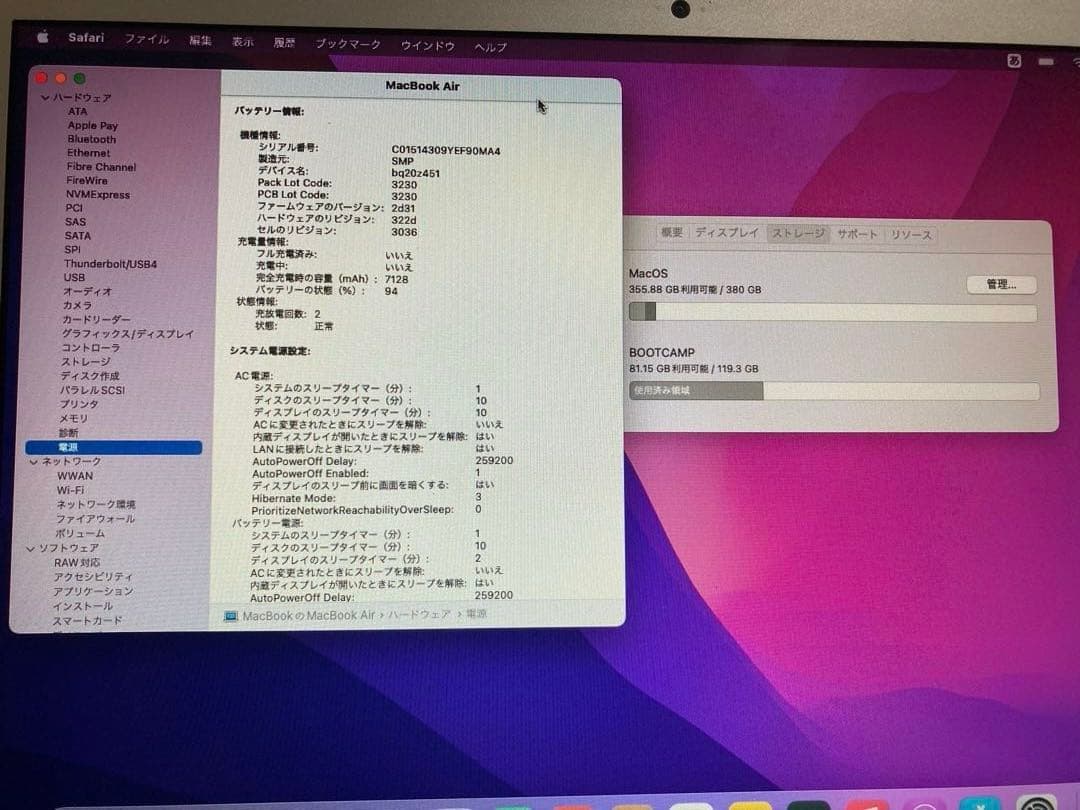Collapse the ソフトウェア section
This screenshot has height=810, width=1080.
(31, 548)
